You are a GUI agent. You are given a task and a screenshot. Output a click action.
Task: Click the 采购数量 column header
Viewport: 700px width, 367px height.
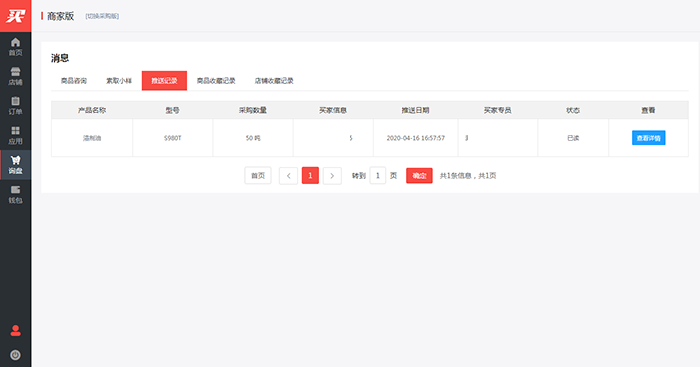(253, 110)
